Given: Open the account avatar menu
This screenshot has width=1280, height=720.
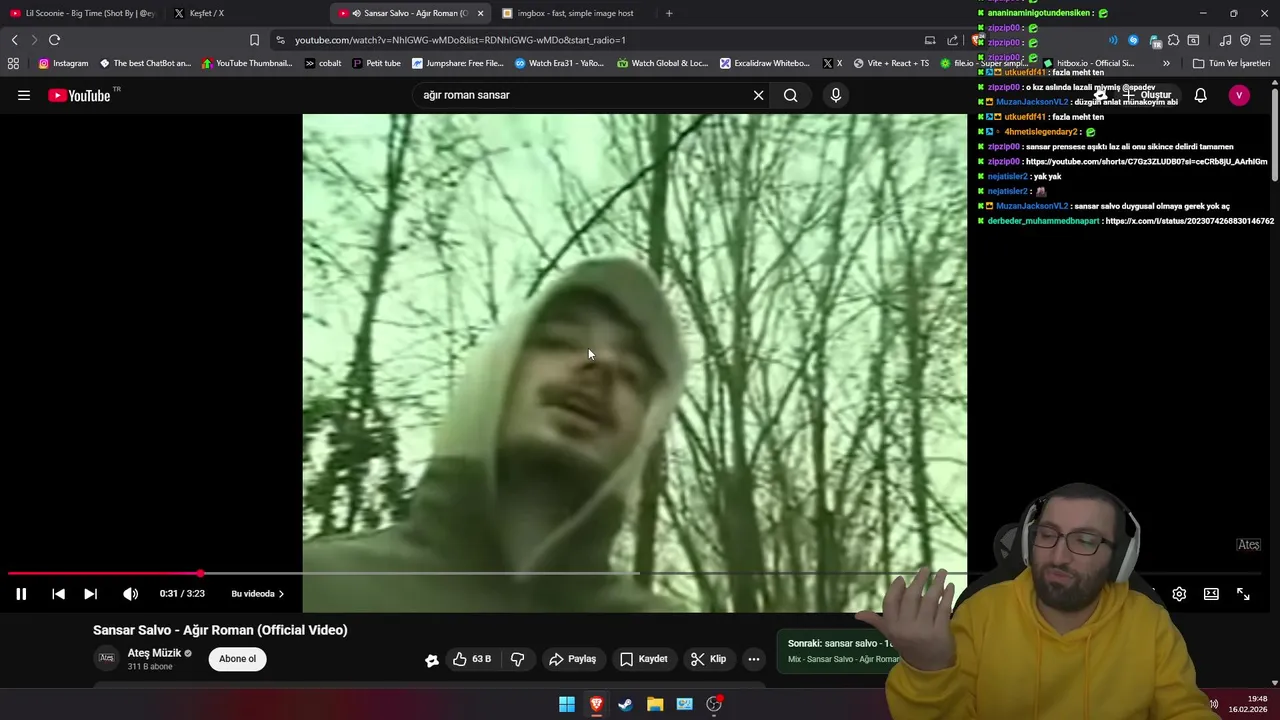Looking at the screenshot, I should point(1239,95).
